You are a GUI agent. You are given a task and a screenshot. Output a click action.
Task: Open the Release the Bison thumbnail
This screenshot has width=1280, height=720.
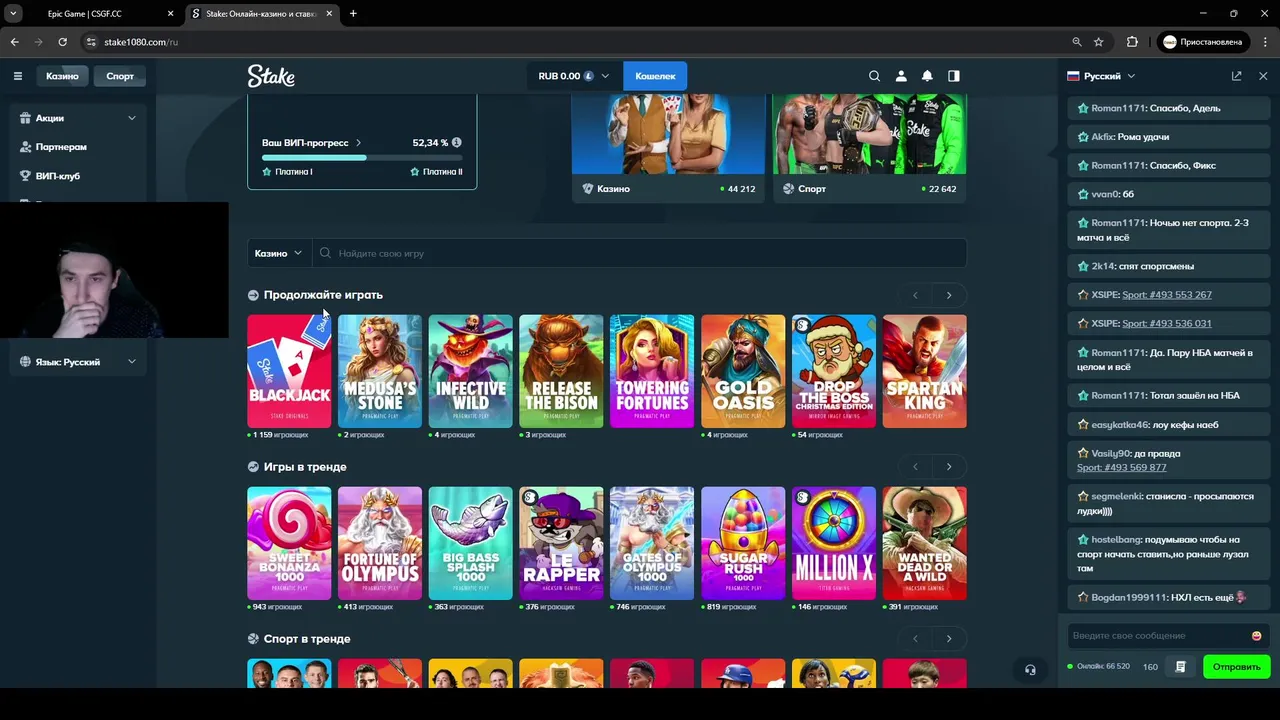coord(561,371)
